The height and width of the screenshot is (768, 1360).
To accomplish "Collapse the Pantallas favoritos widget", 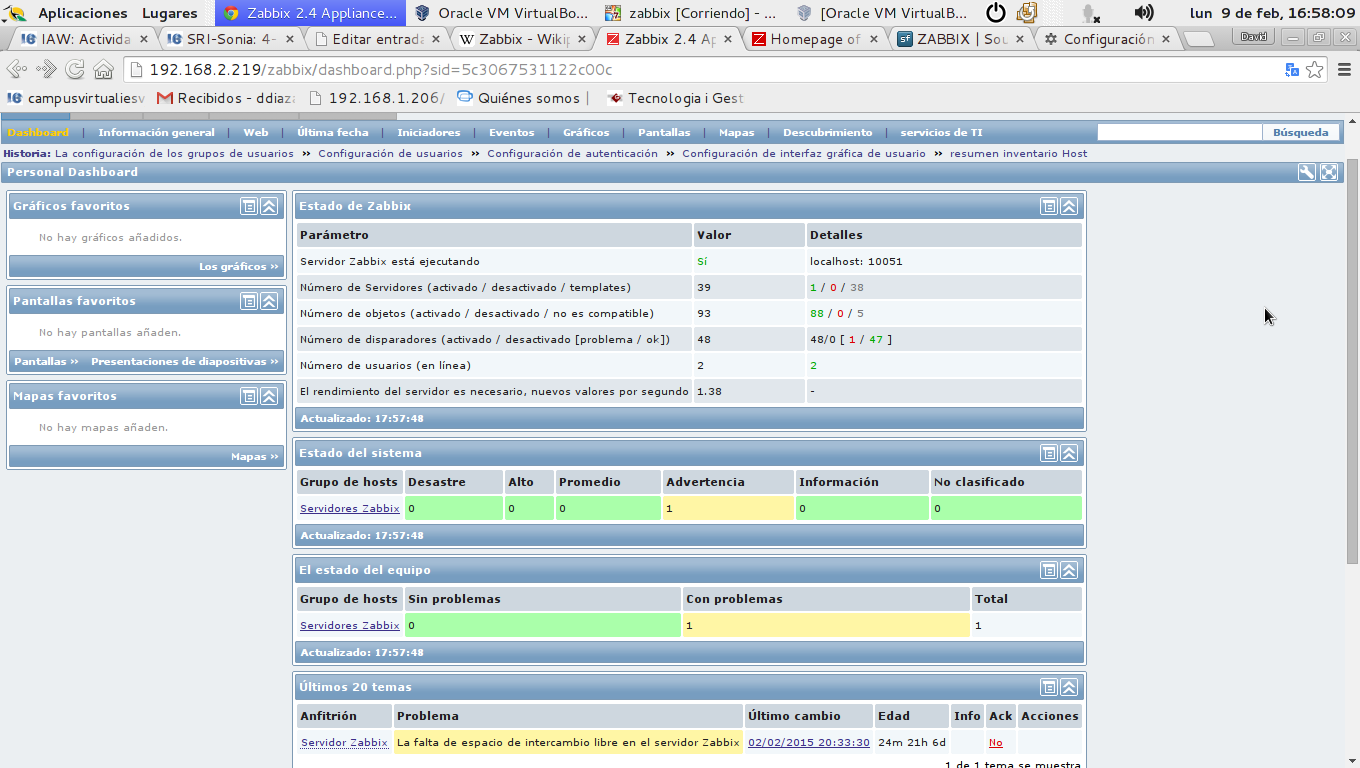I will click(x=269, y=301).
